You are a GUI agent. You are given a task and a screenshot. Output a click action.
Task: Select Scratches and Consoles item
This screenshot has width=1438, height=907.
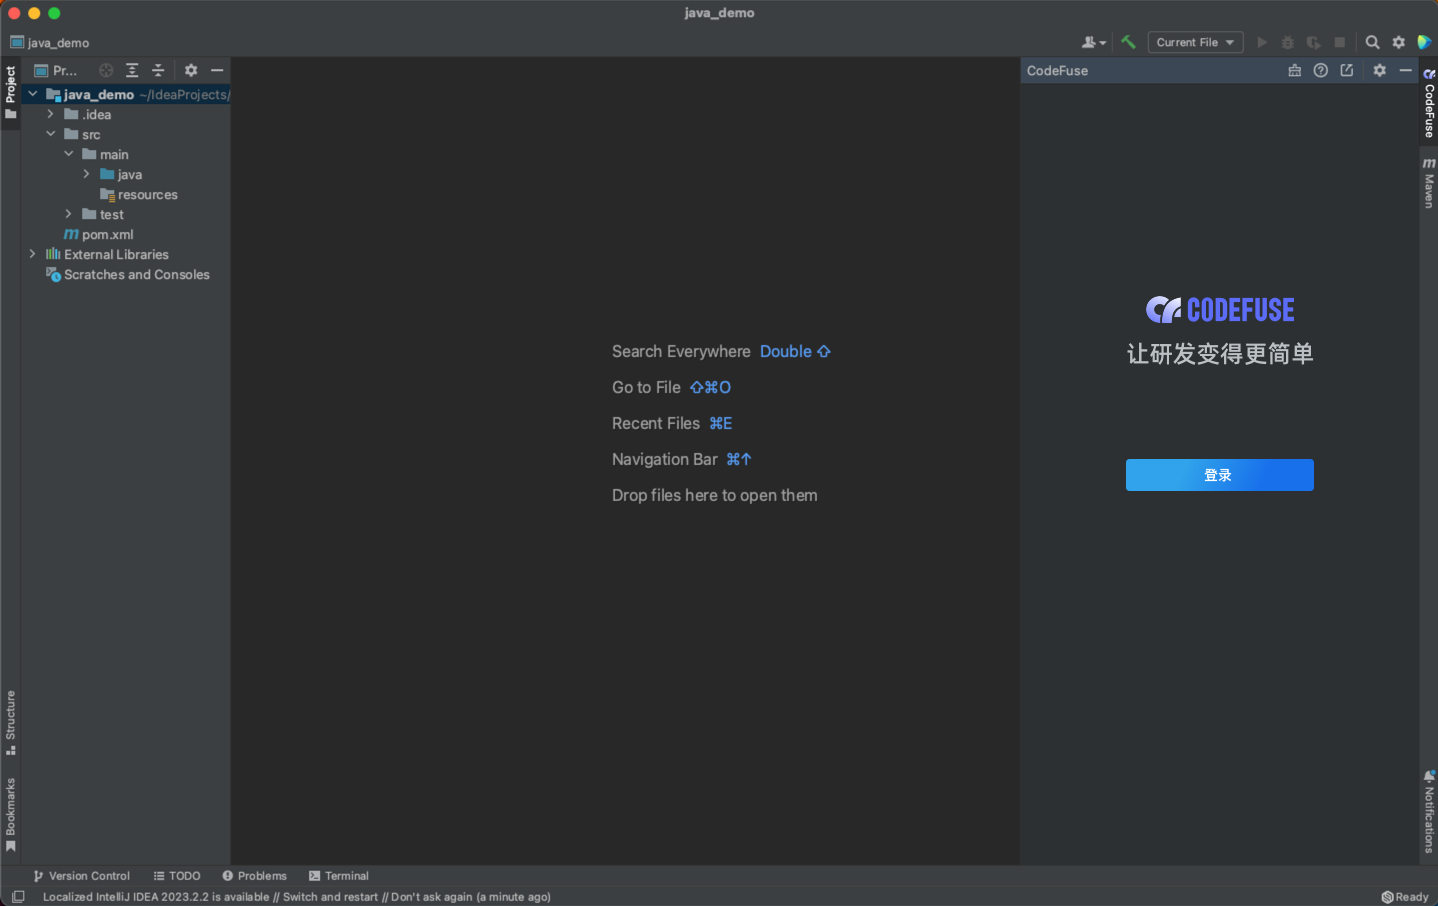coord(128,275)
